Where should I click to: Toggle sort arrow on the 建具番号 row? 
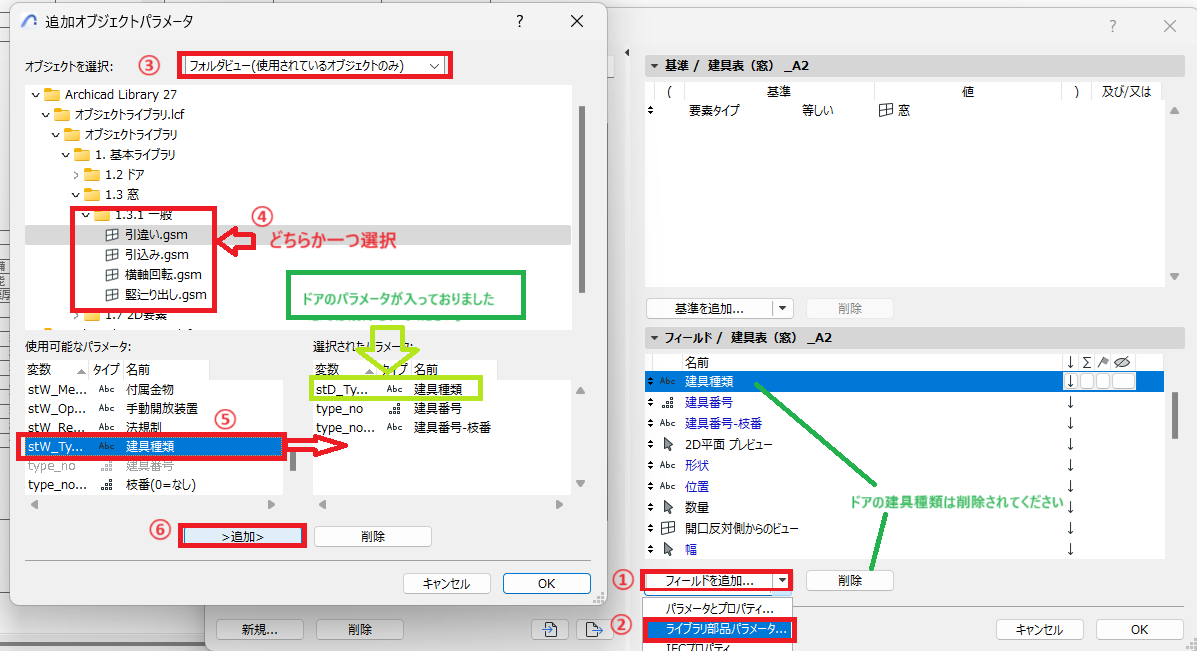[1071, 402]
